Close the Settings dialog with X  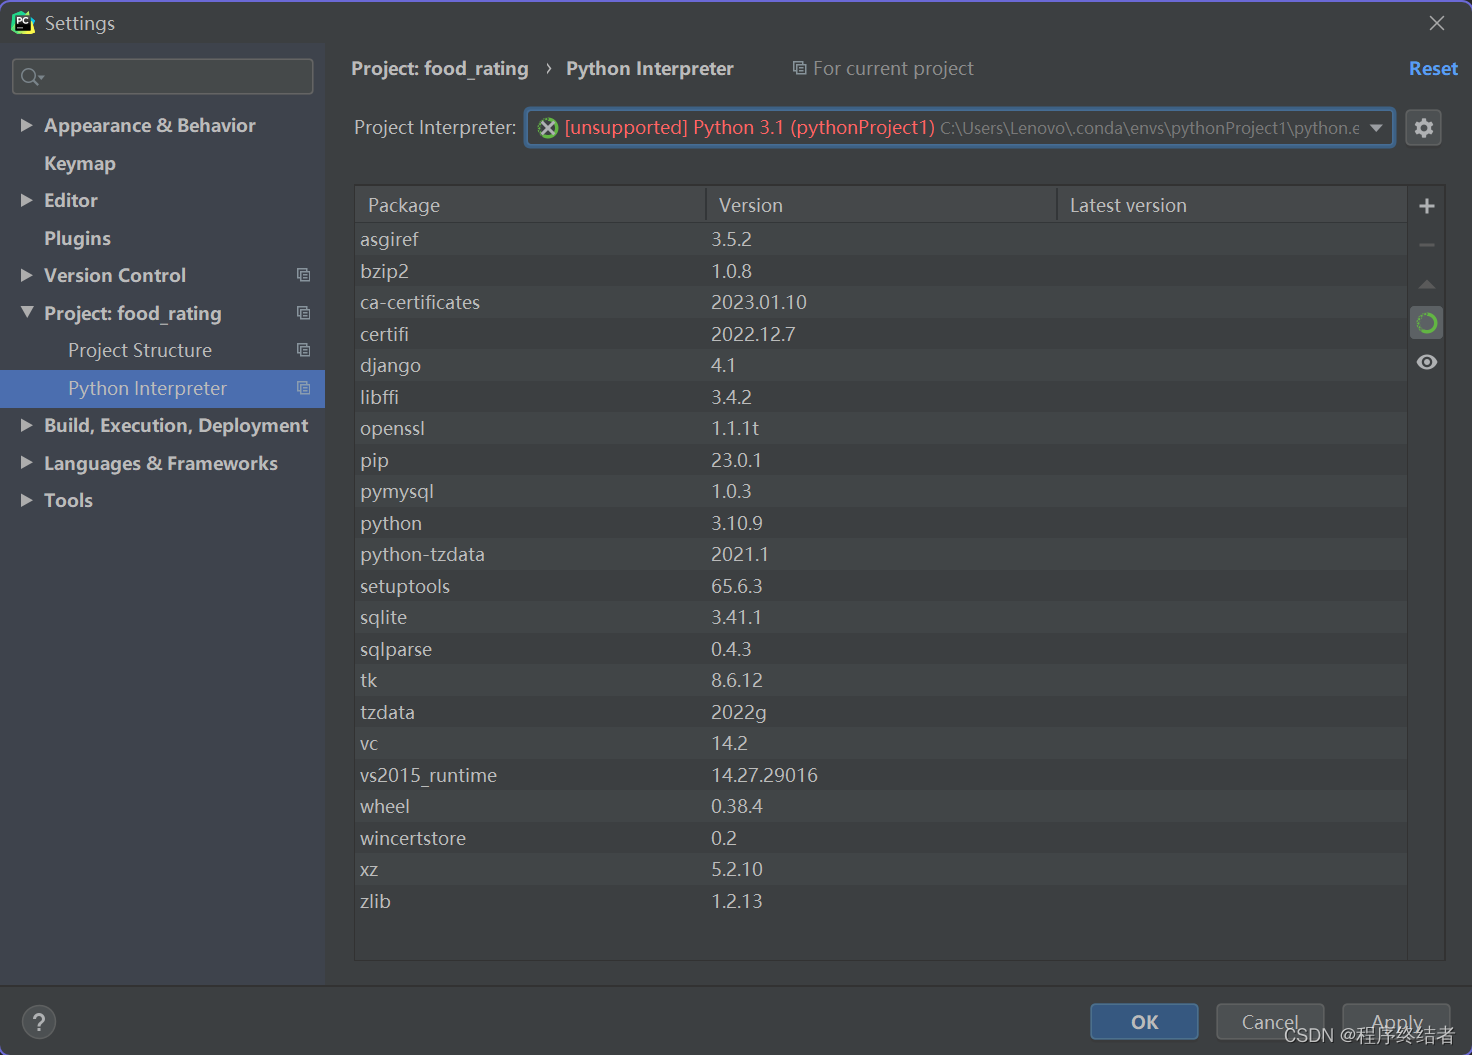coord(1437,23)
